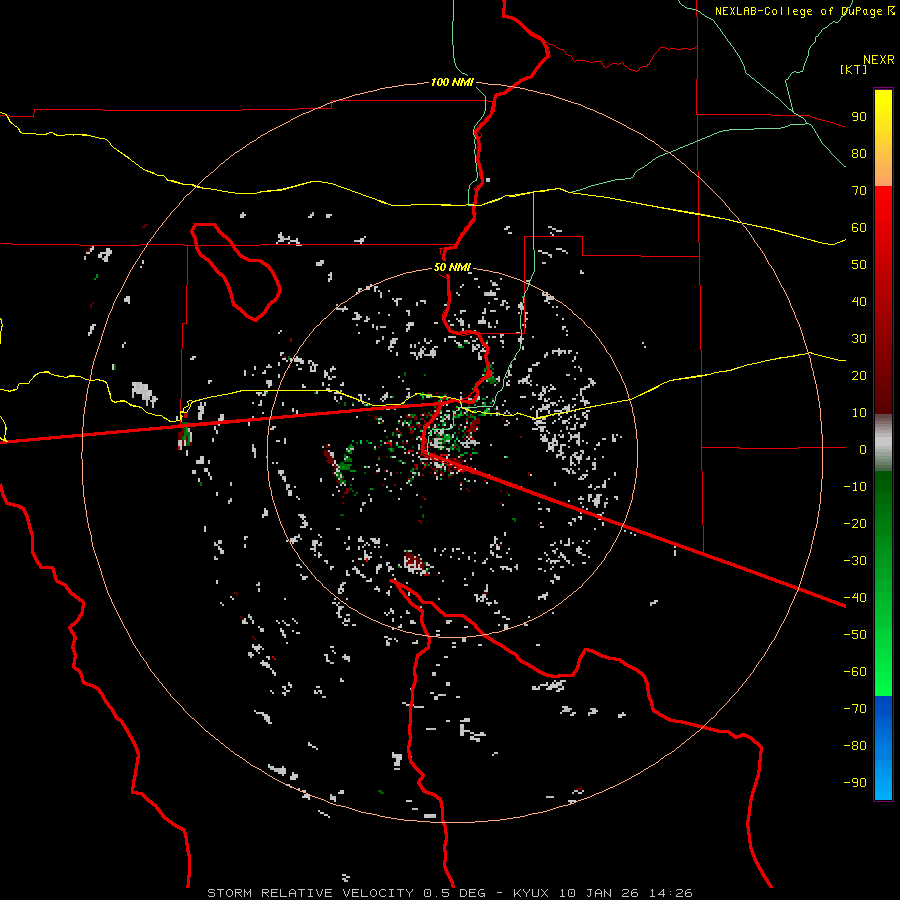Viewport: 900px width, 900px height.
Task: Click the -80 value on the velocity scale
Action: coord(855,746)
